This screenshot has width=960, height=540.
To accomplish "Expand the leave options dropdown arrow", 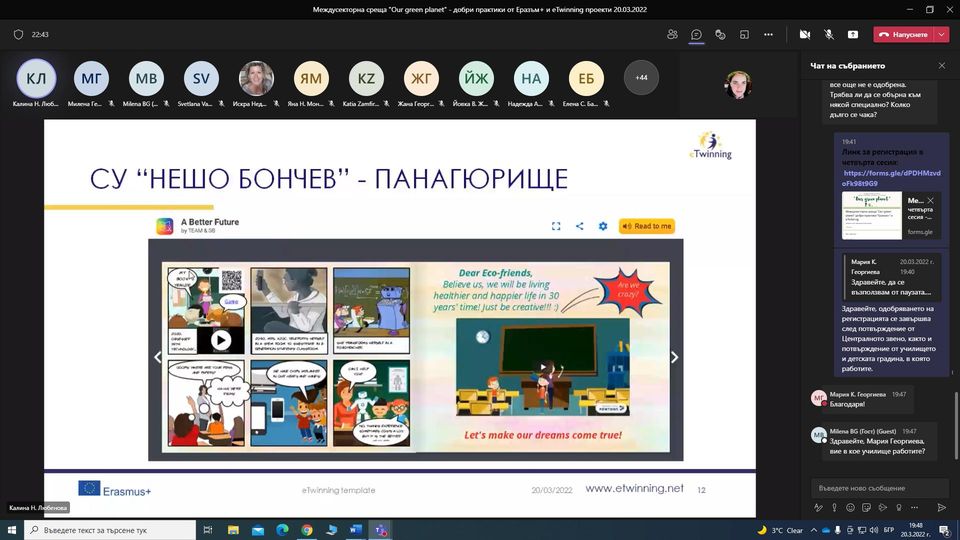I will point(941,34).
